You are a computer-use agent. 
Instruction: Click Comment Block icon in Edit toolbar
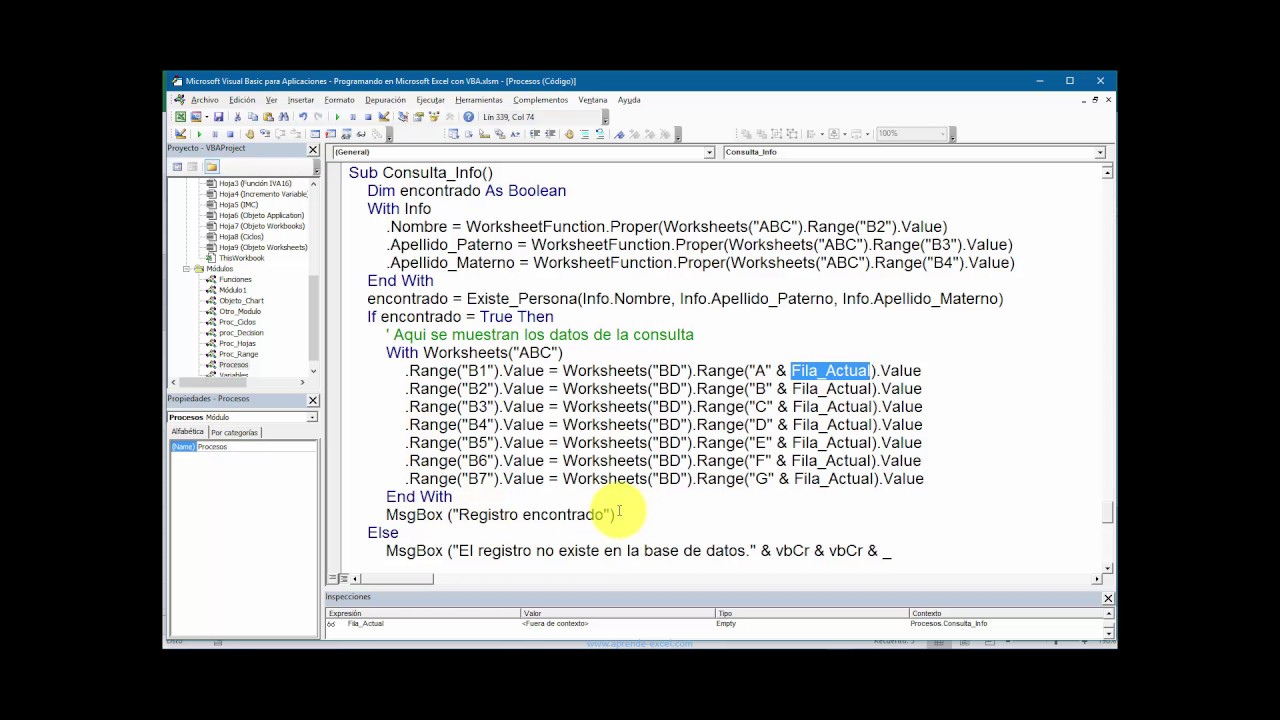[x=584, y=134]
